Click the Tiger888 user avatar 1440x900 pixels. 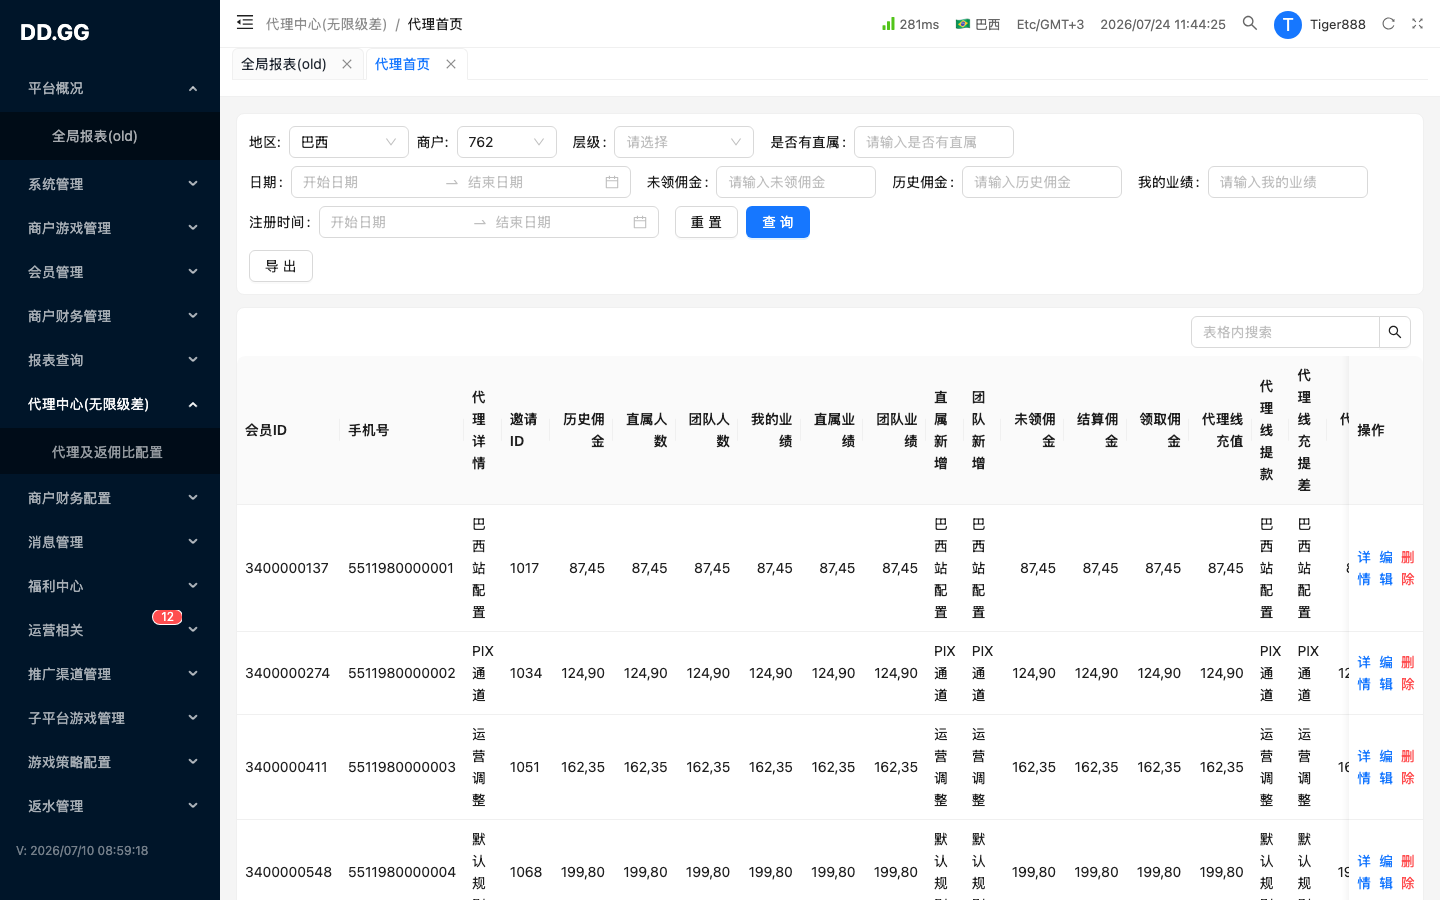(x=1288, y=25)
